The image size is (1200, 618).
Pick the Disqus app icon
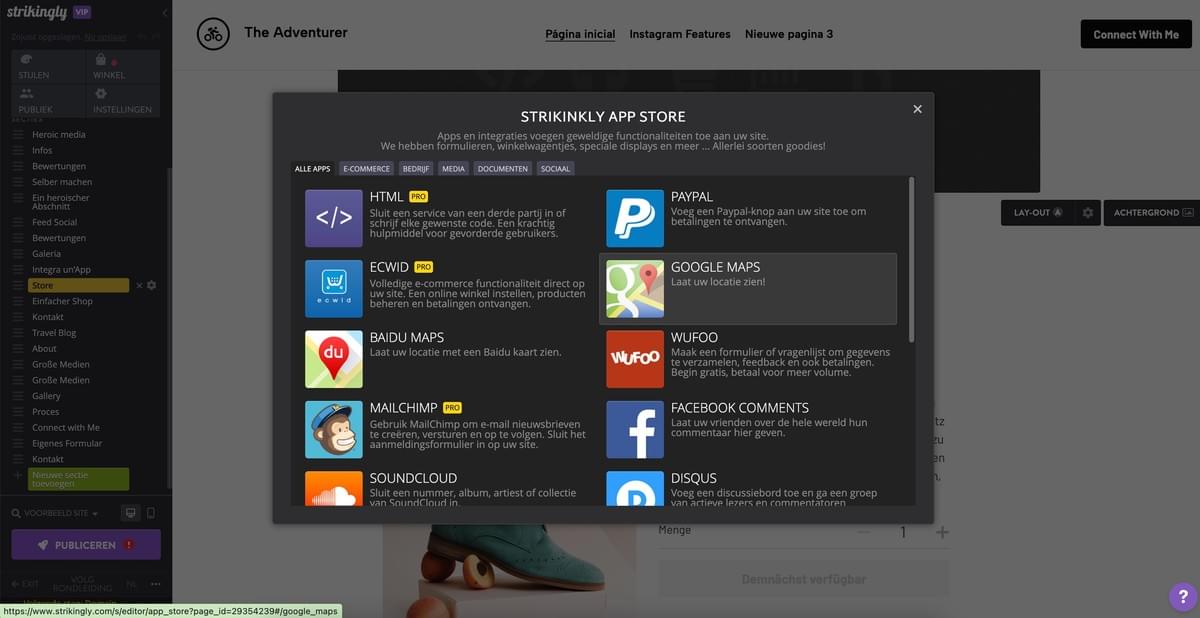[x=635, y=488]
